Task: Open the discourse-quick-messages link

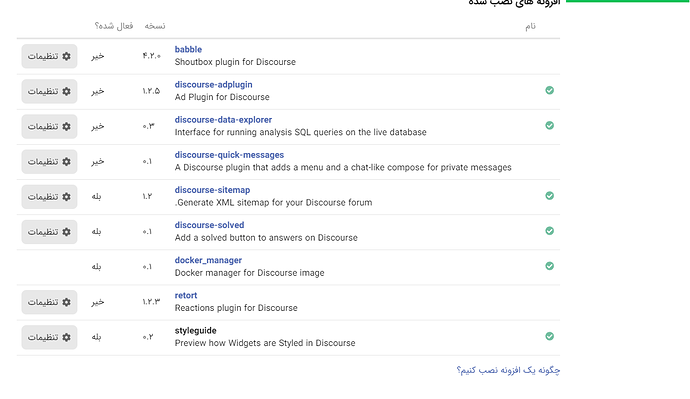Action: [x=229, y=155]
